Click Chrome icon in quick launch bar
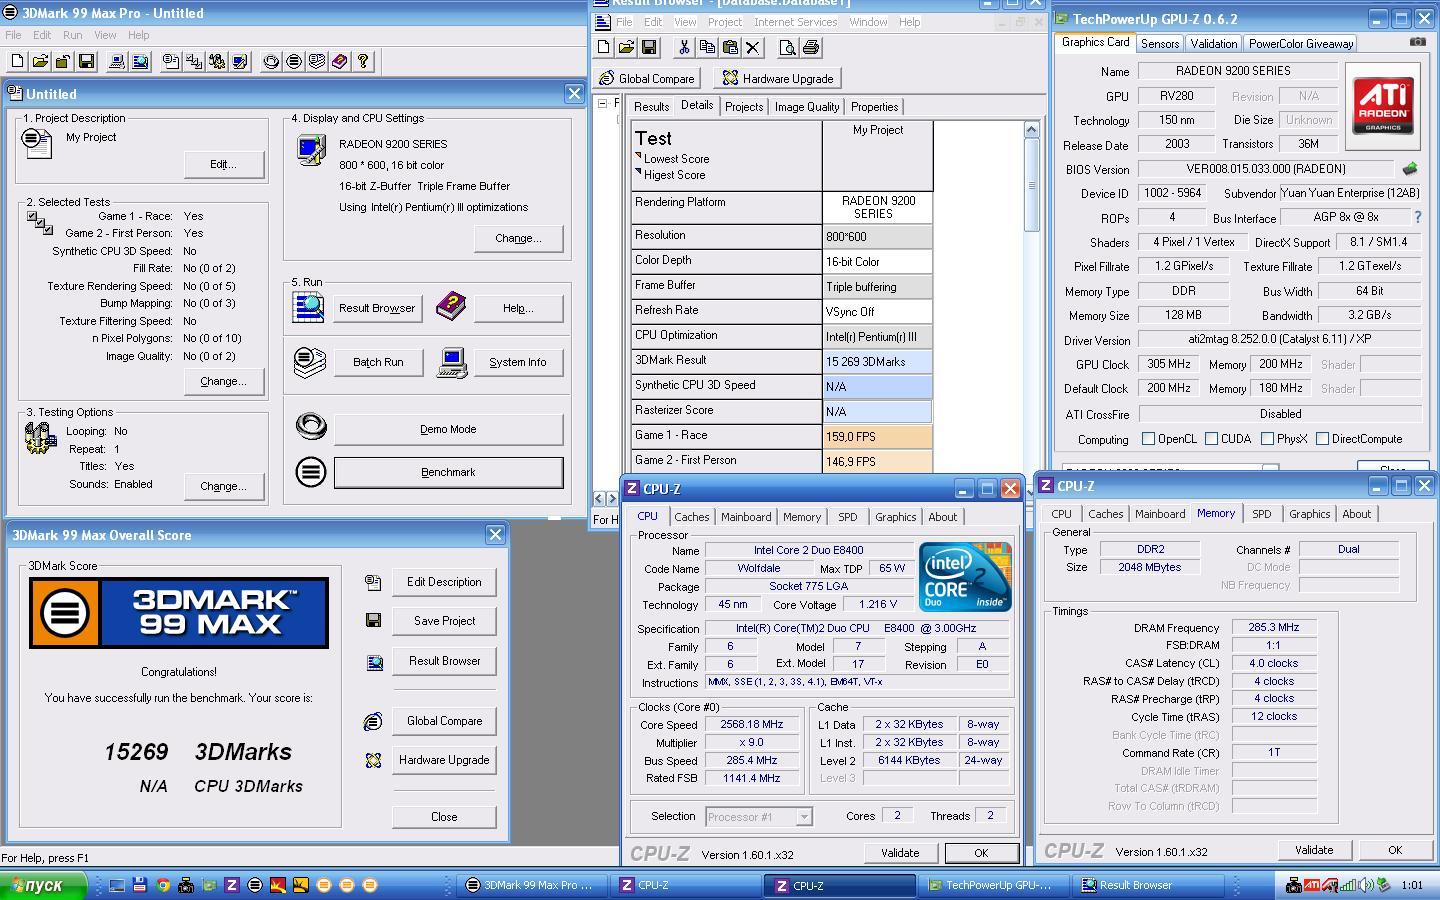This screenshot has height=900, width=1440. point(162,885)
